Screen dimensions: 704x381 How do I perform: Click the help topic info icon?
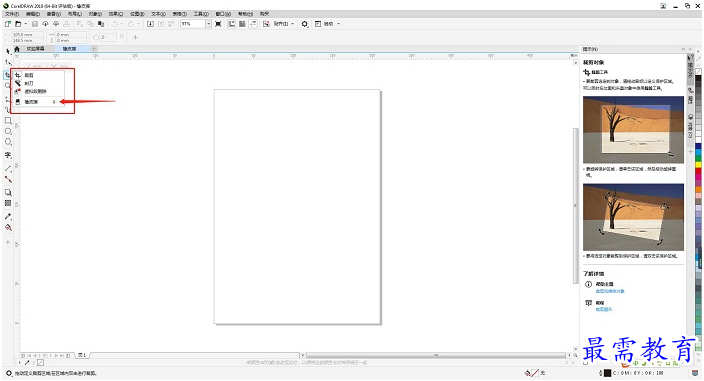[x=588, y=284]
